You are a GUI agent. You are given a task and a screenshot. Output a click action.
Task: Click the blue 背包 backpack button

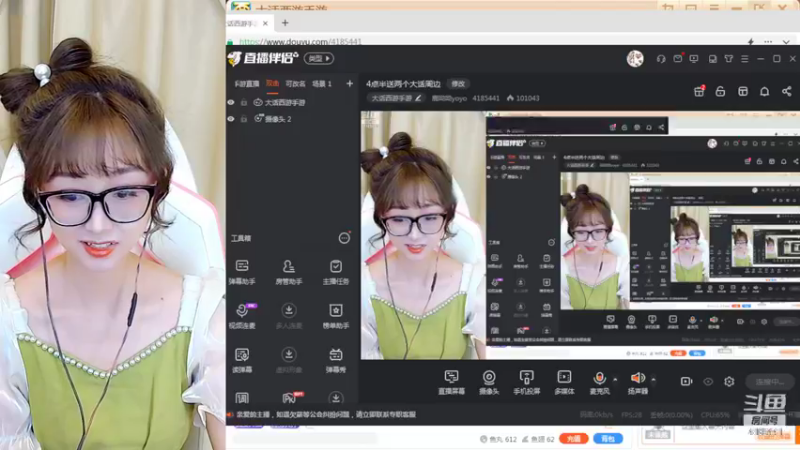point(608,439)
